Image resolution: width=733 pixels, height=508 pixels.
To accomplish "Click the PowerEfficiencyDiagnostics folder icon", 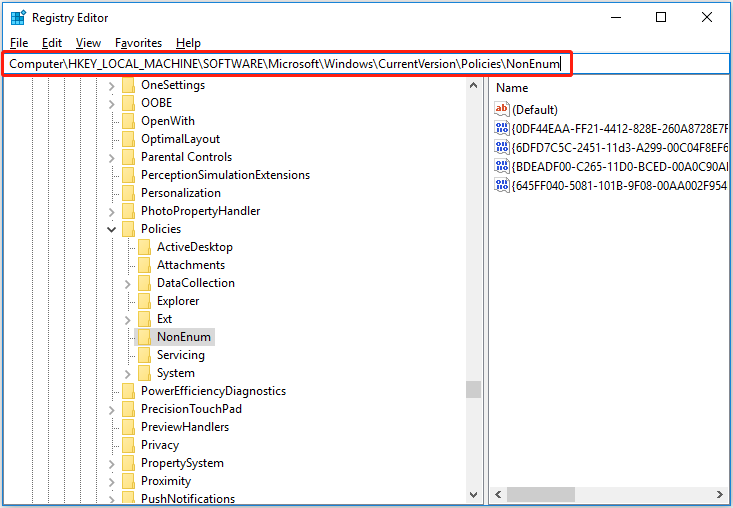I will 128,391.
